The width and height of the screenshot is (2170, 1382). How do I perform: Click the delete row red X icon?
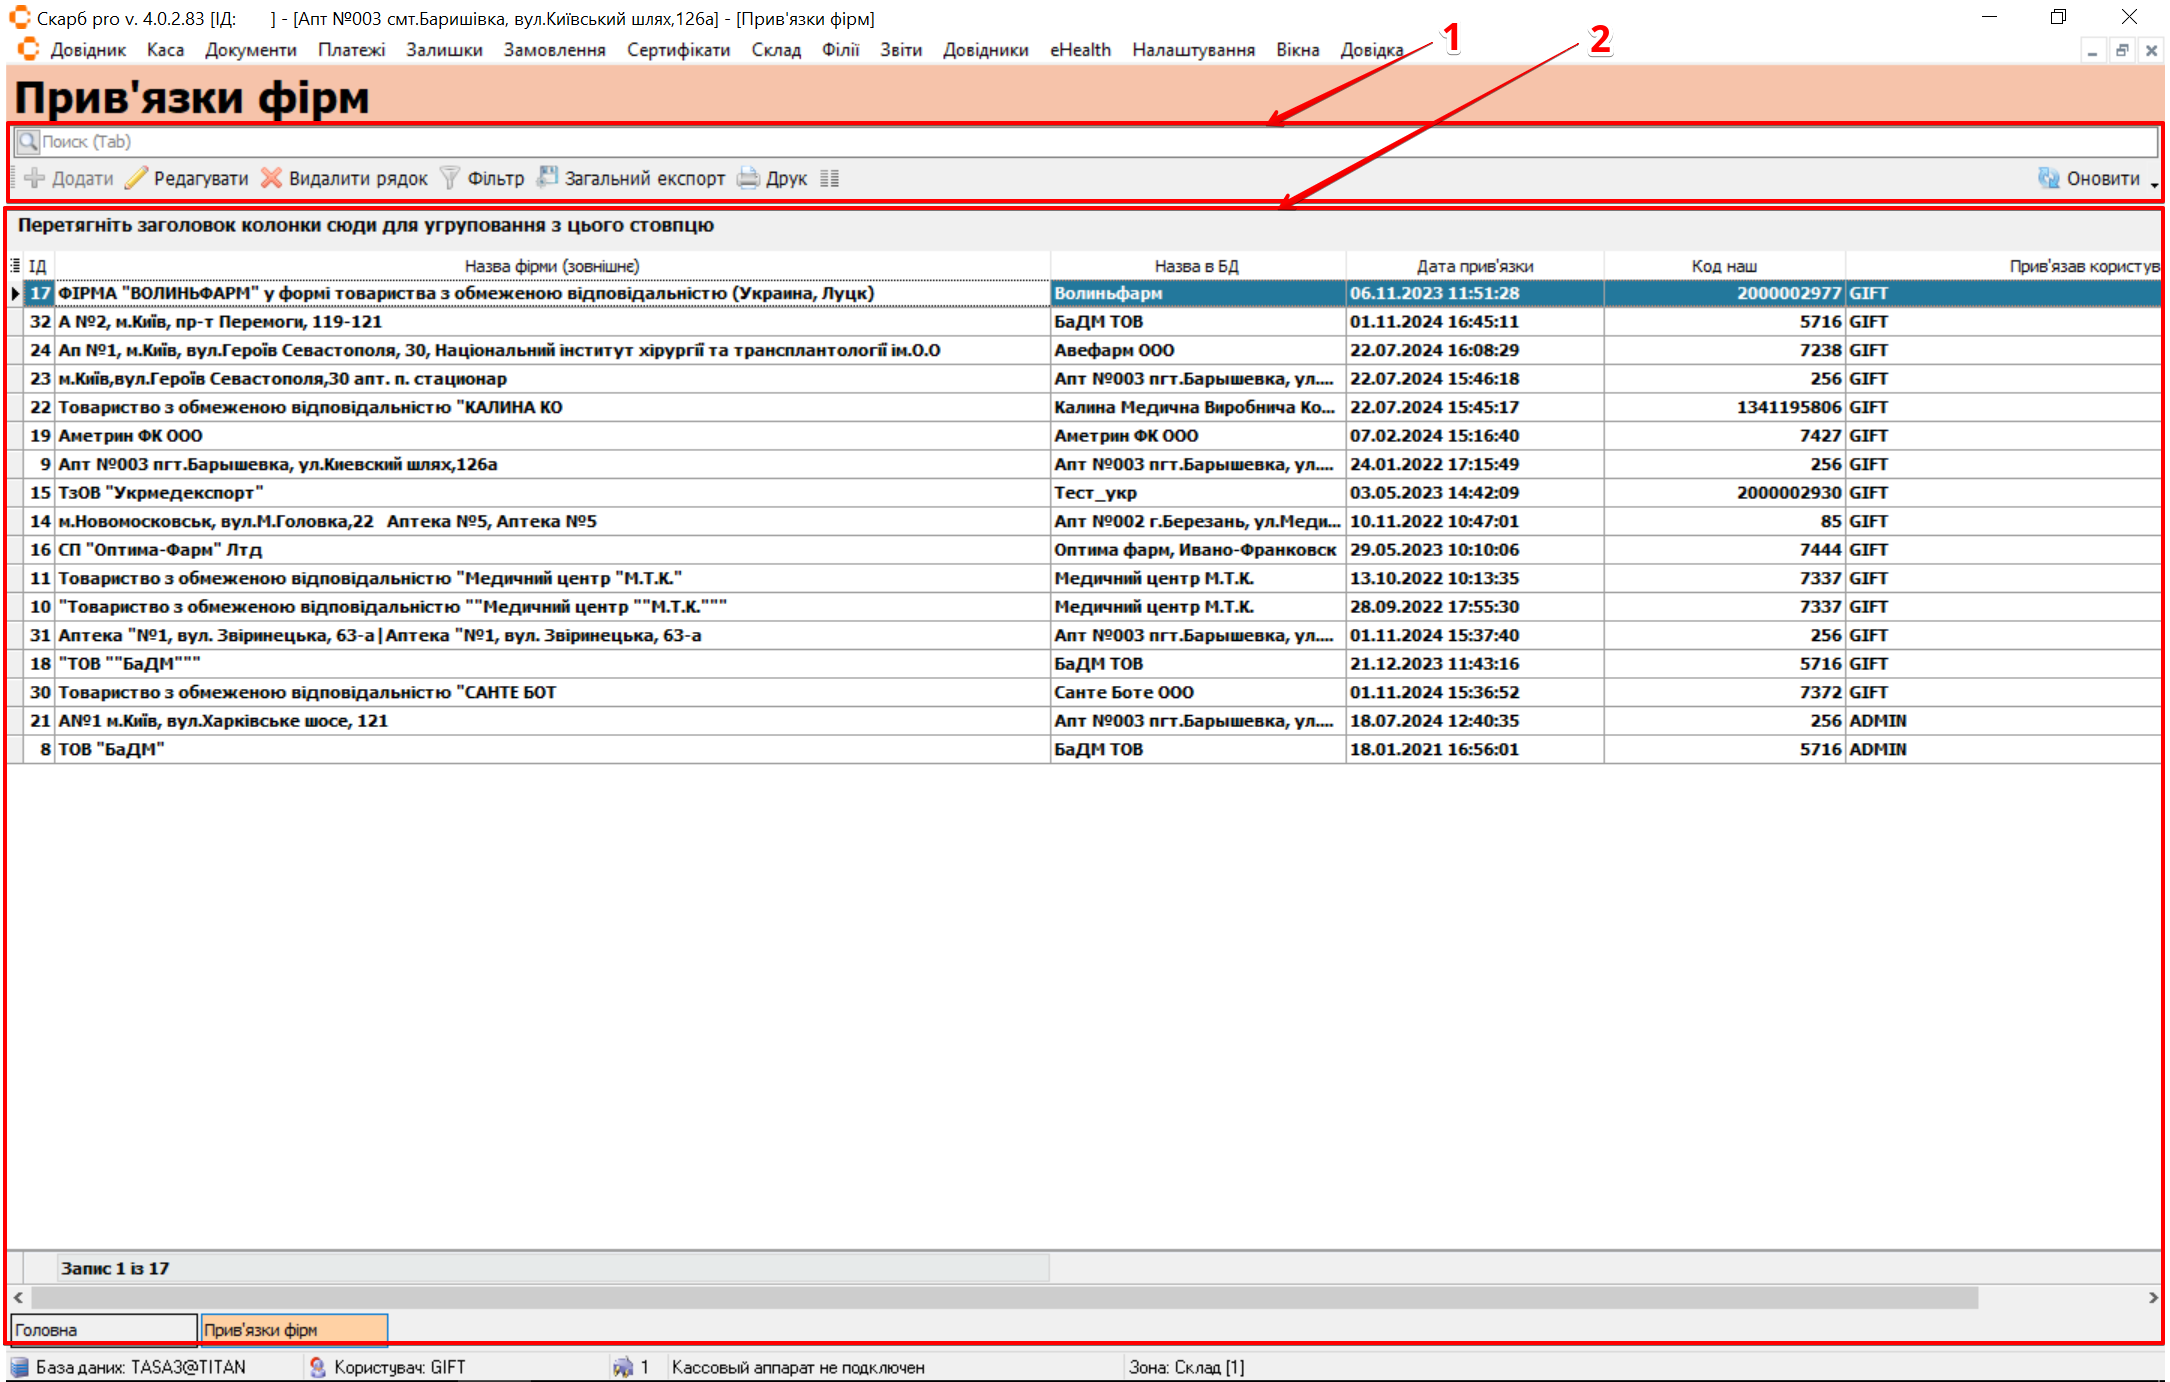(x=271, y=178)
